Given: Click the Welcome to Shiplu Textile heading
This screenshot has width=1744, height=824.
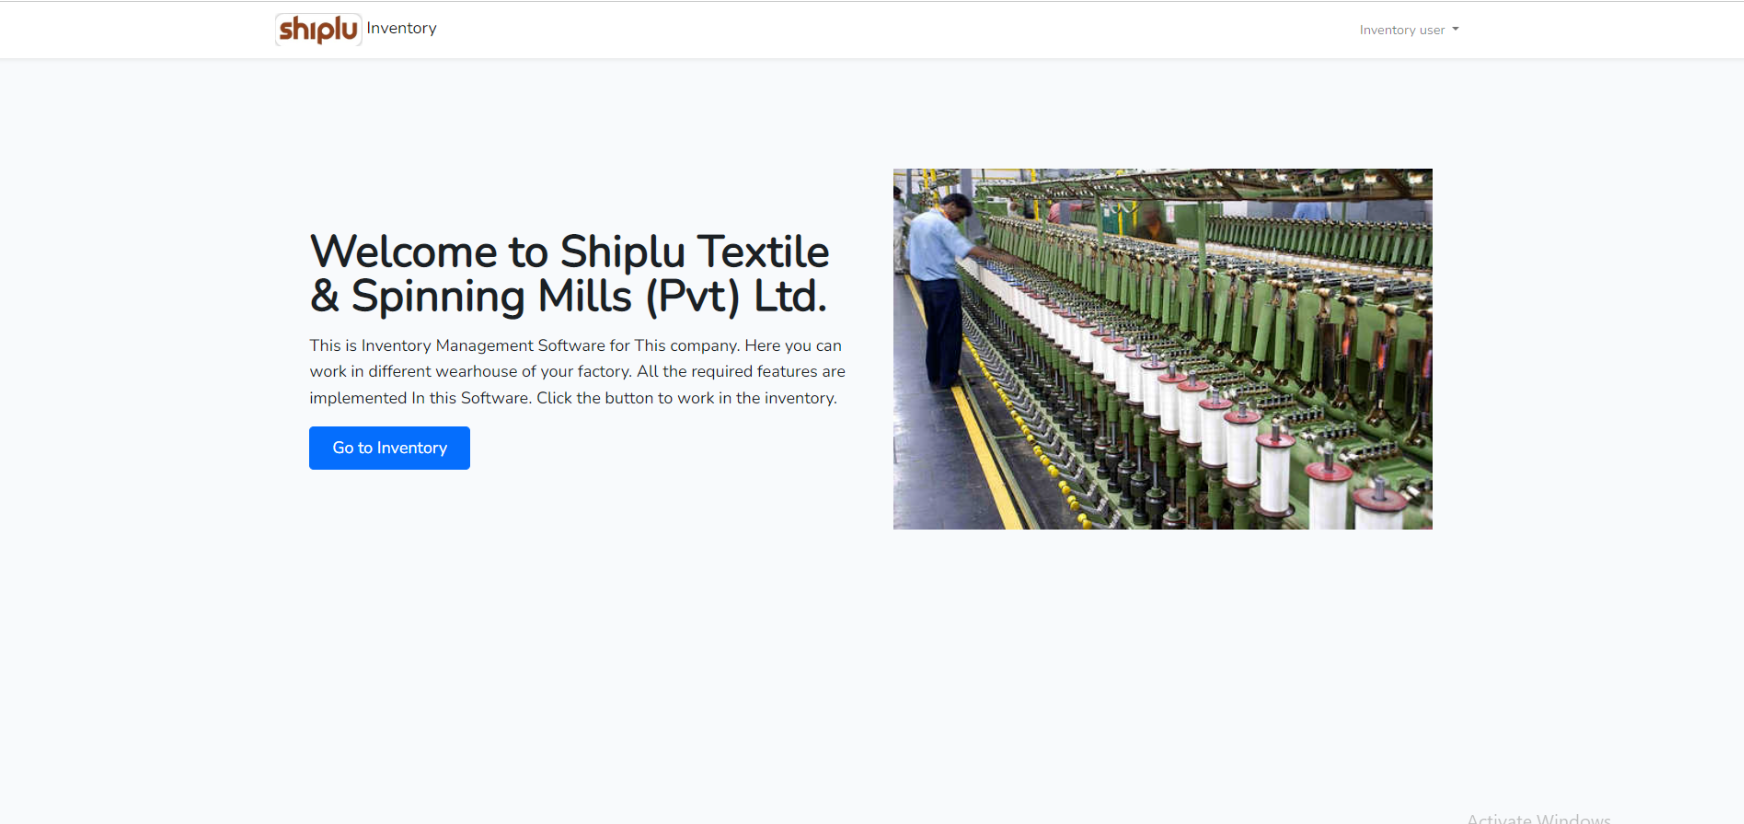Looking at the screenshot, I should pyautogui.click(x=570, y=273).
